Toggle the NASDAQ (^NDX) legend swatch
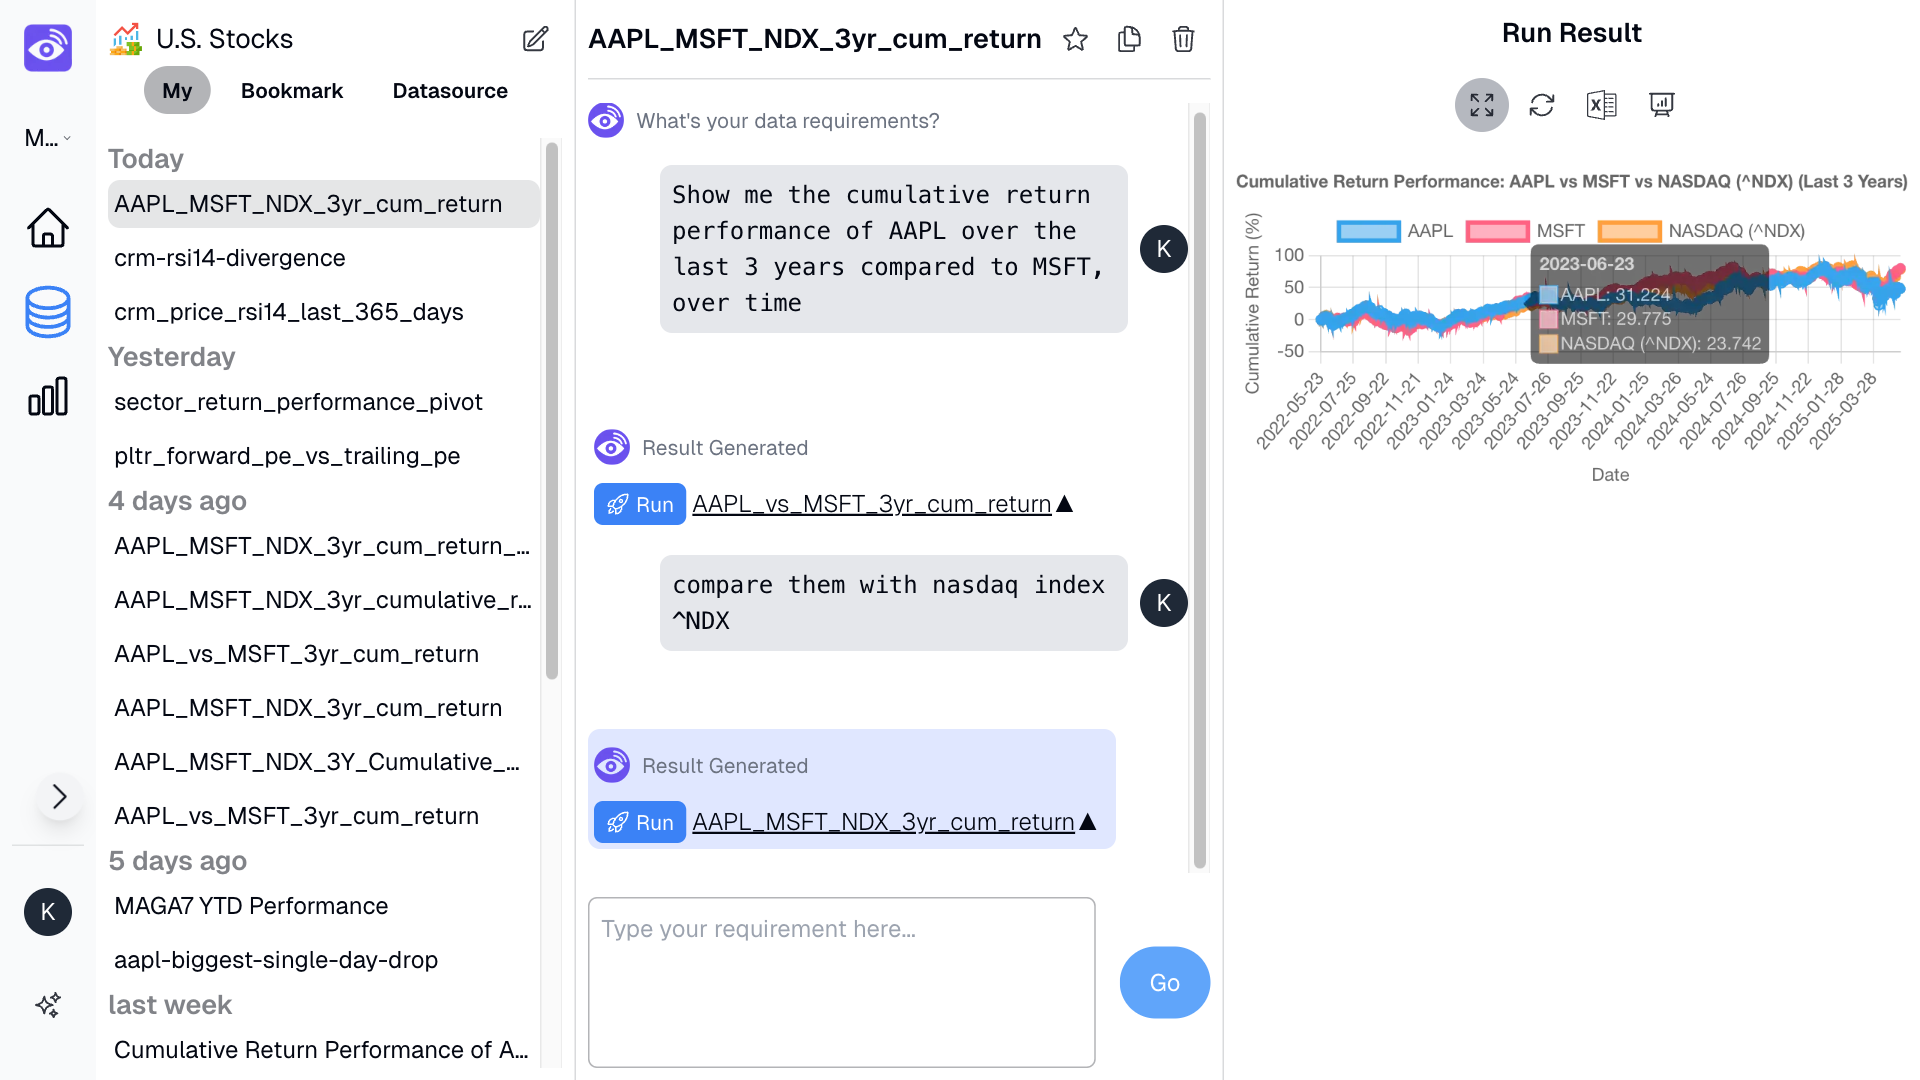 (1629, 231)
